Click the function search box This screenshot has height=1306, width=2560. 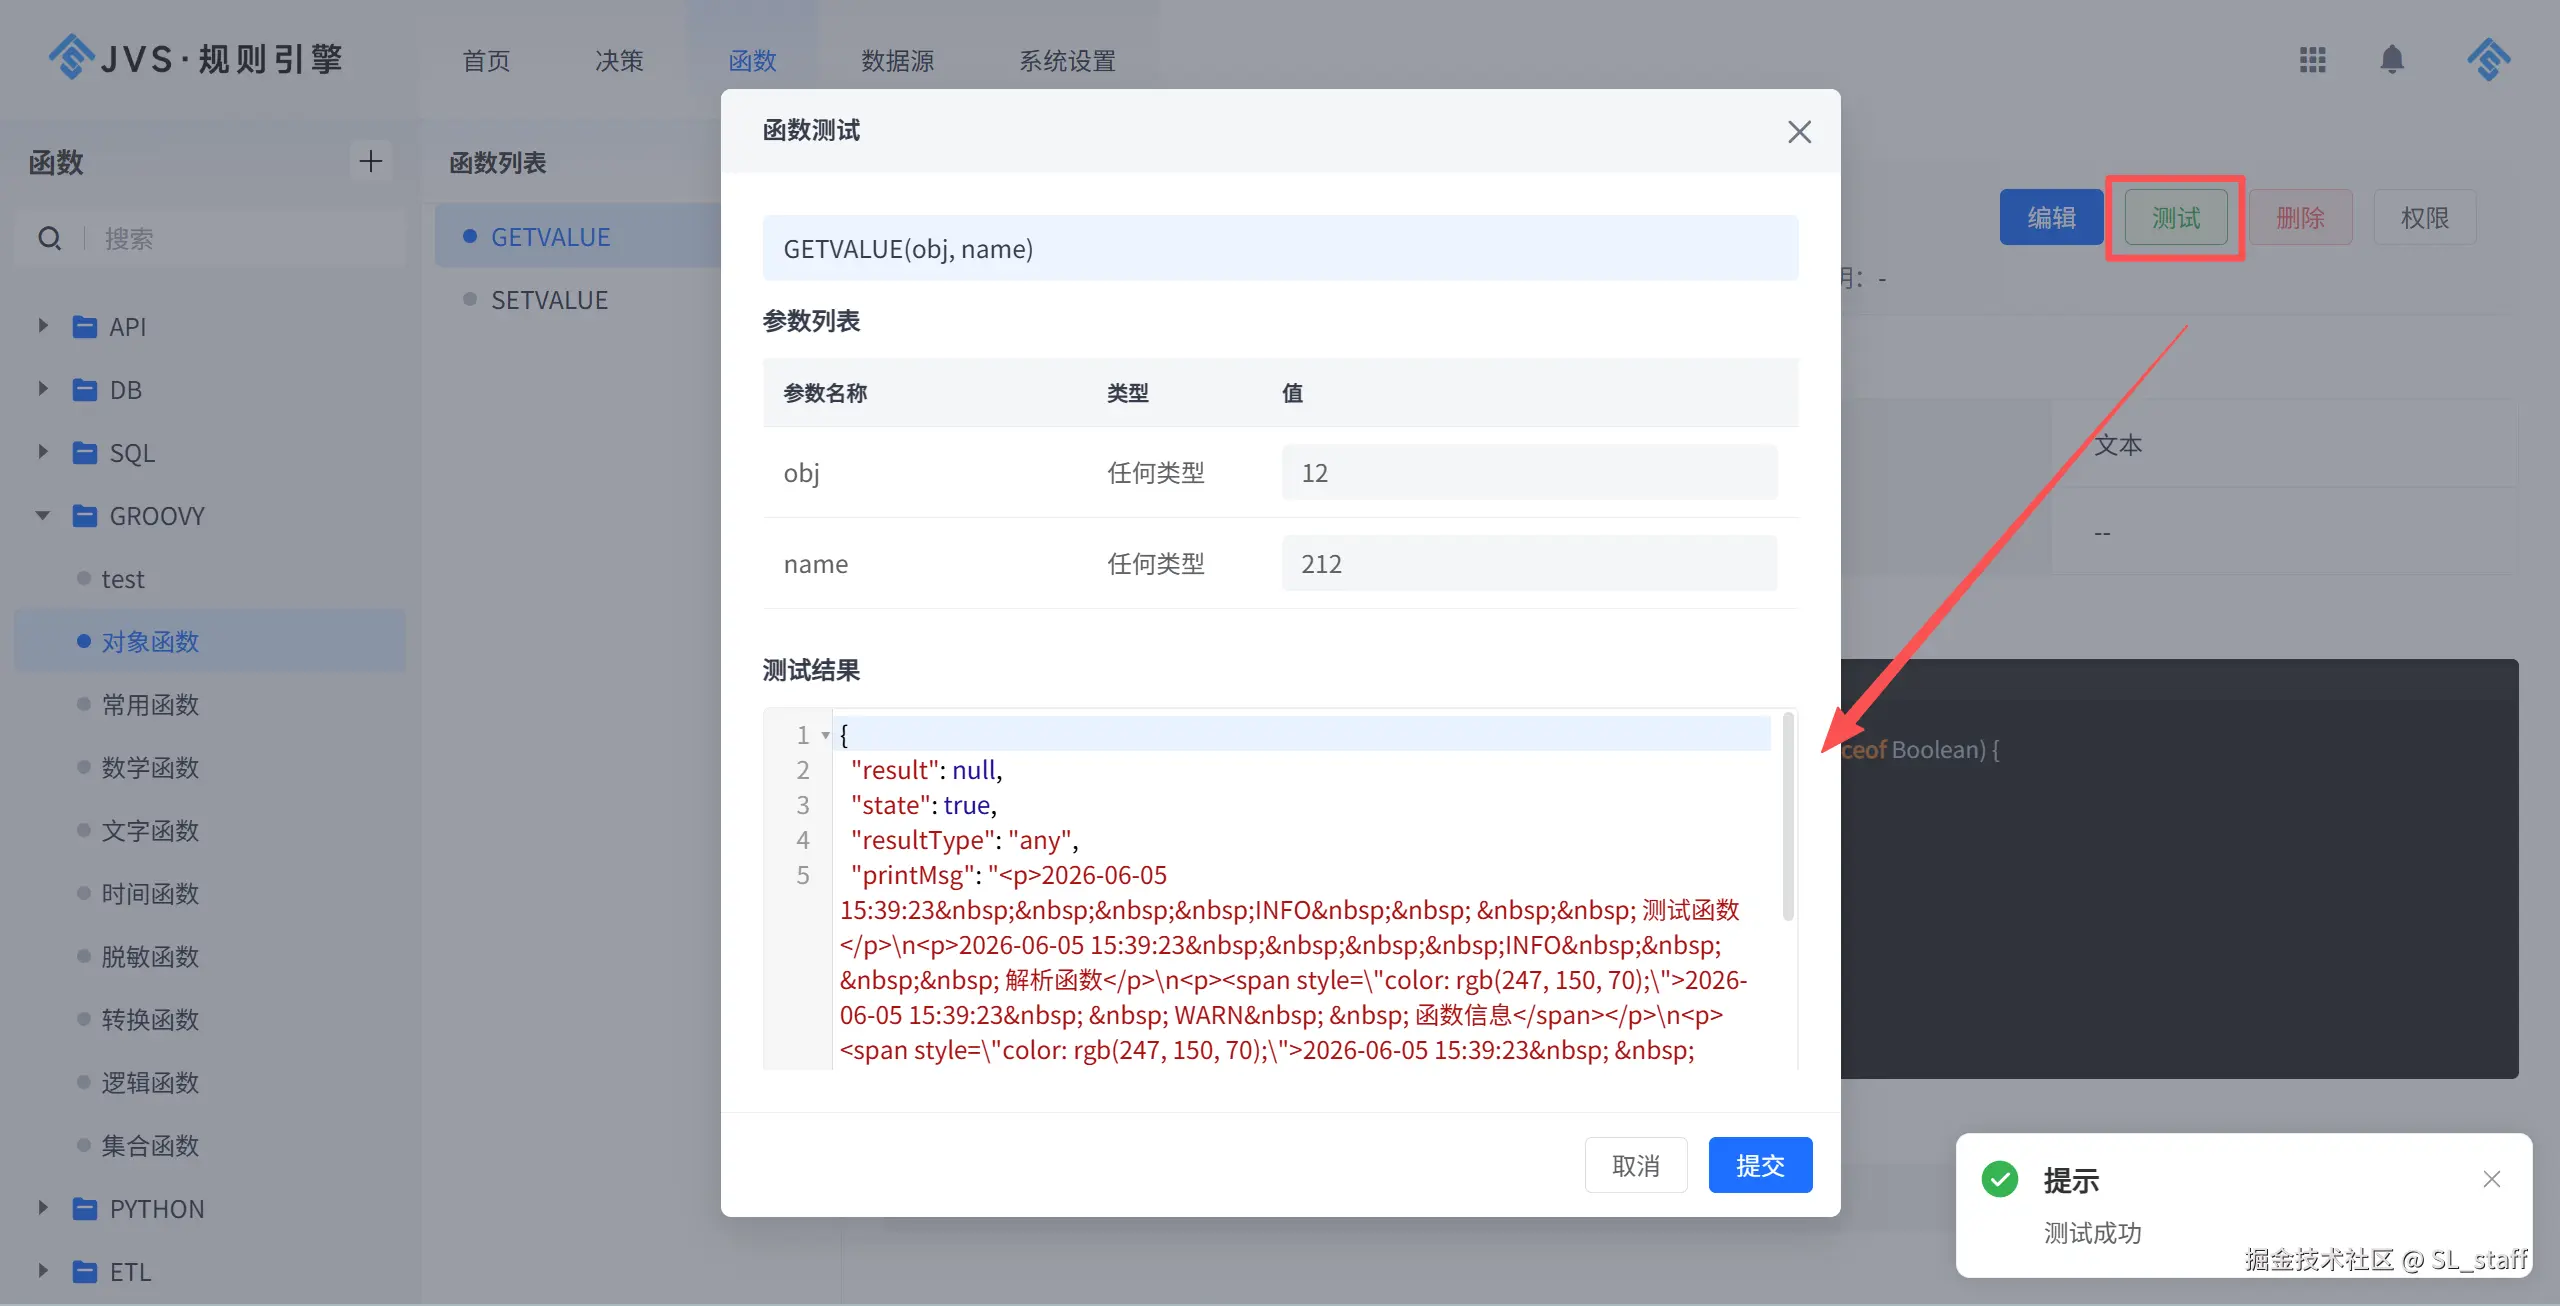(210, 239)
